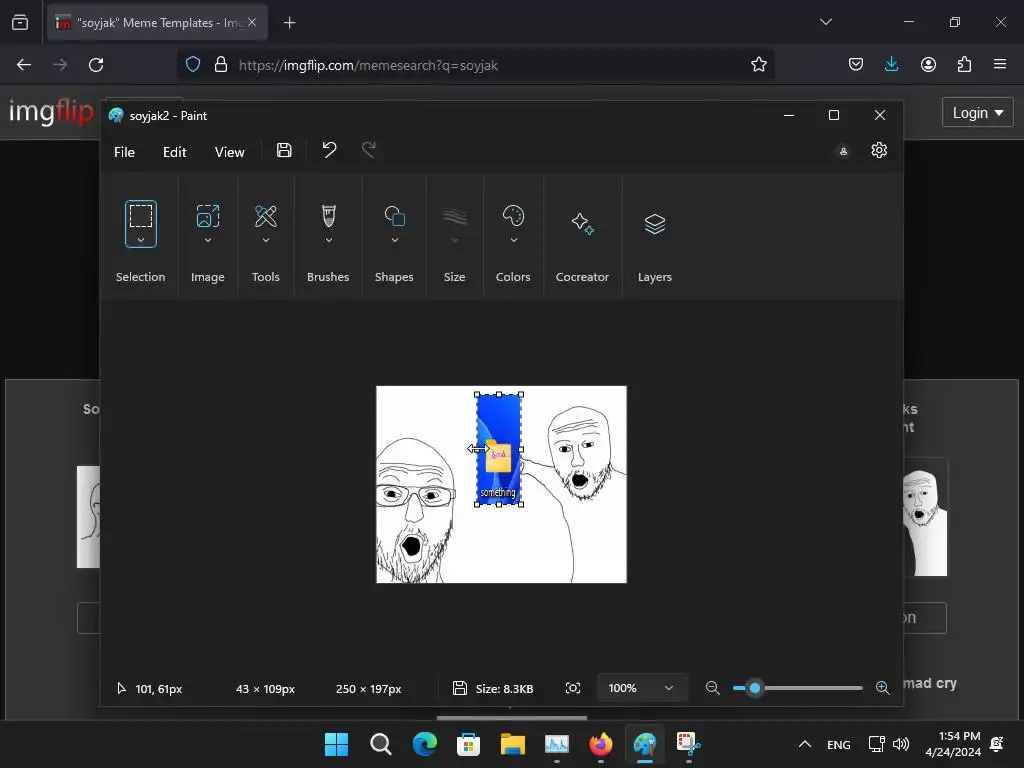The image size is (1024, 768).
Task: Open the volume speaker tray icon
Action: pos(901,744)
